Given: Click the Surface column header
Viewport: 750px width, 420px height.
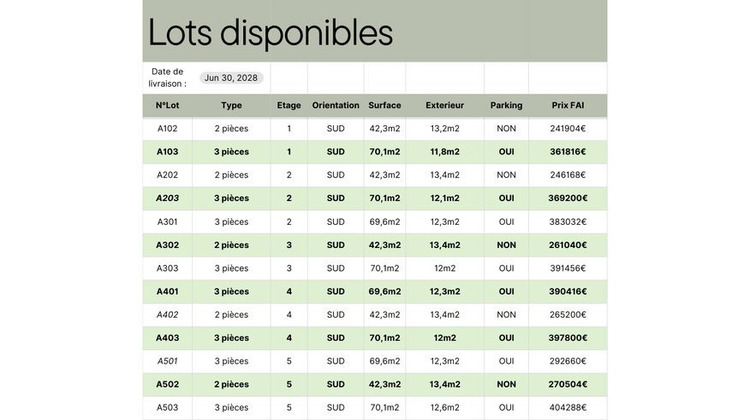Looking at the screenshot, I should (385, 105).
